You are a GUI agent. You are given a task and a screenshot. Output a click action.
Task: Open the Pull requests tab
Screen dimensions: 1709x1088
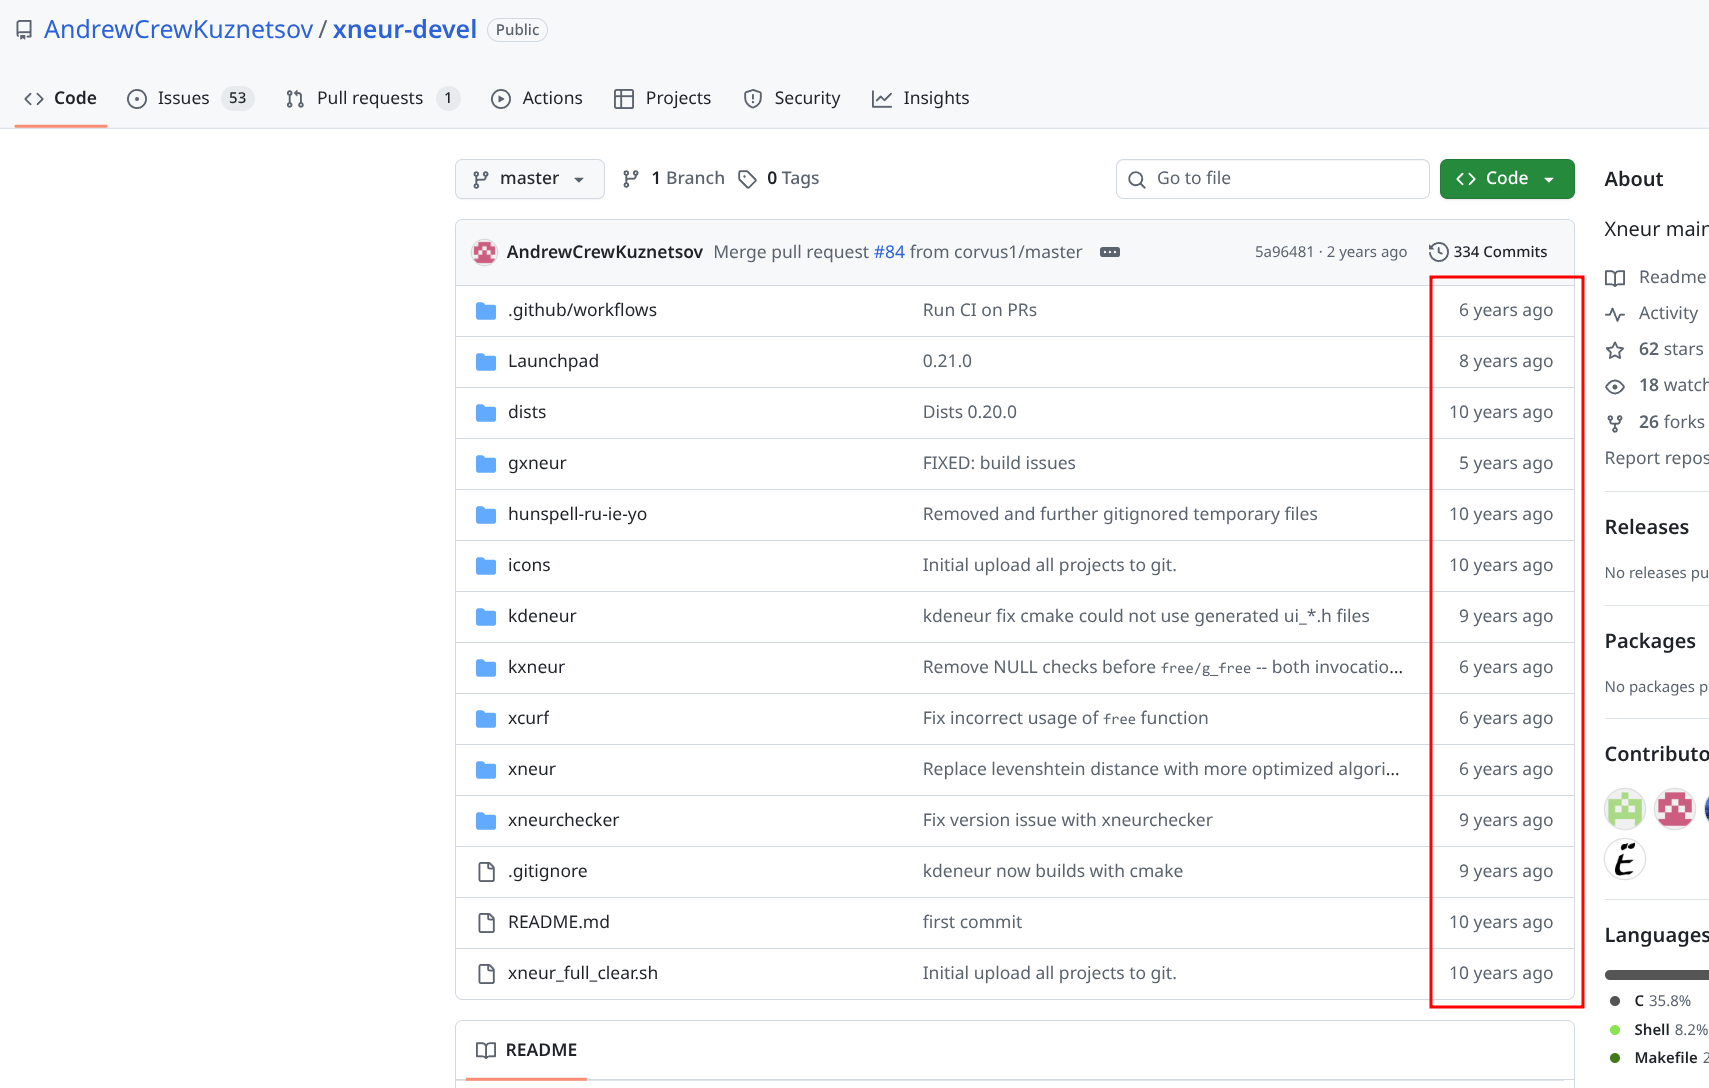click(372, 98)
